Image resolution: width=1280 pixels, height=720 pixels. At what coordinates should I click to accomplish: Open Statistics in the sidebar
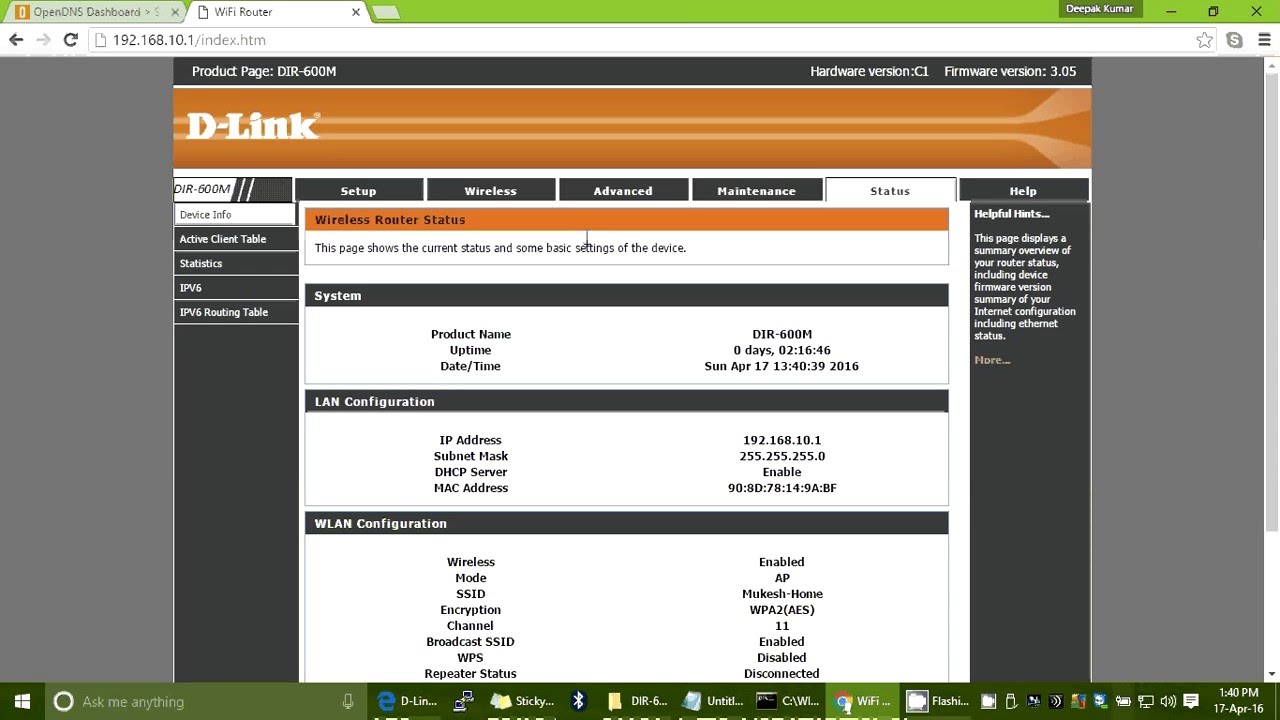(236, 263)
